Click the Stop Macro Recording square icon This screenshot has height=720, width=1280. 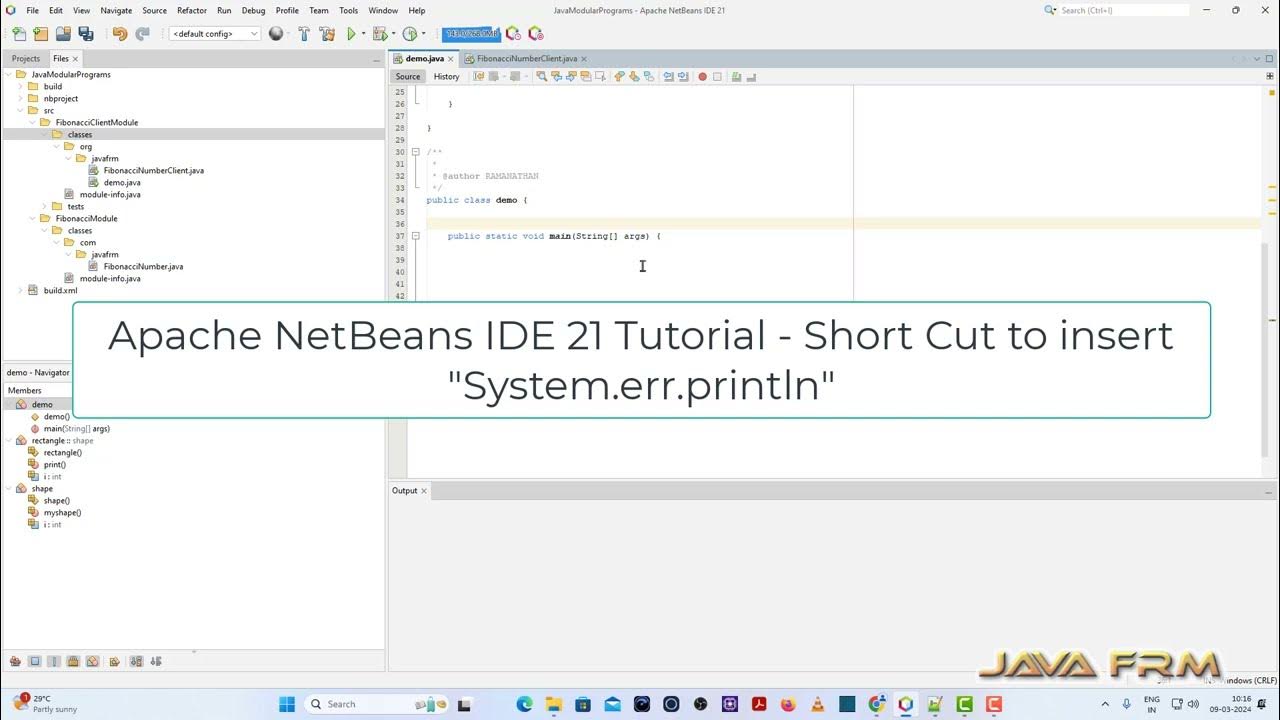click(x=717, y=76)
